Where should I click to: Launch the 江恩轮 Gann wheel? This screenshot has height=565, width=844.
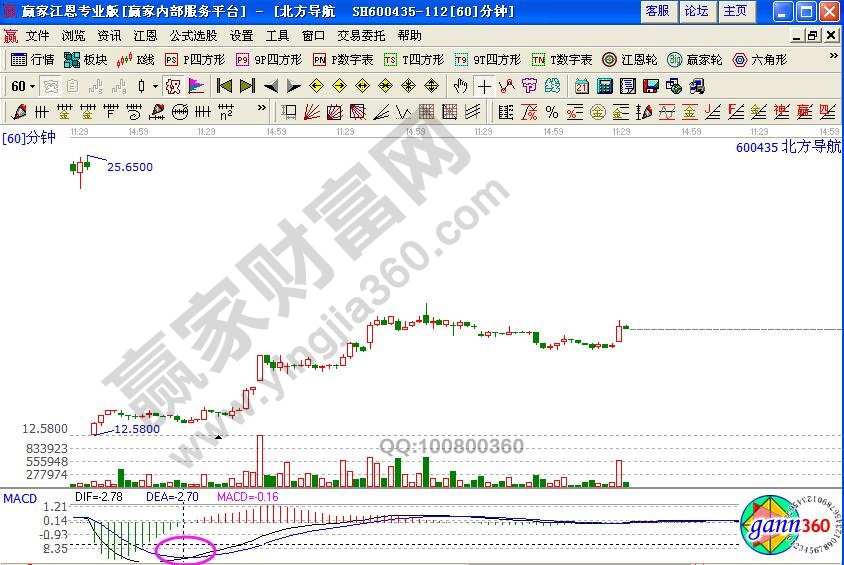coord(630,60)
